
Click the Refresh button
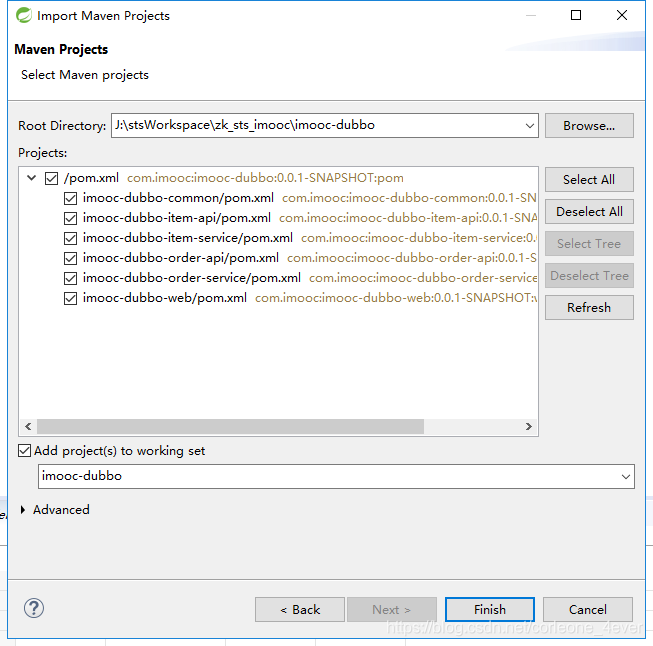pos(589,308)
